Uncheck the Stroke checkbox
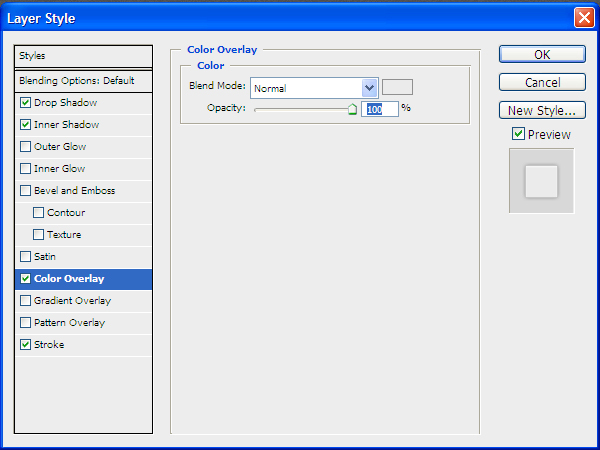The height and width of the screenshot is (450, 600). (26, 344)
